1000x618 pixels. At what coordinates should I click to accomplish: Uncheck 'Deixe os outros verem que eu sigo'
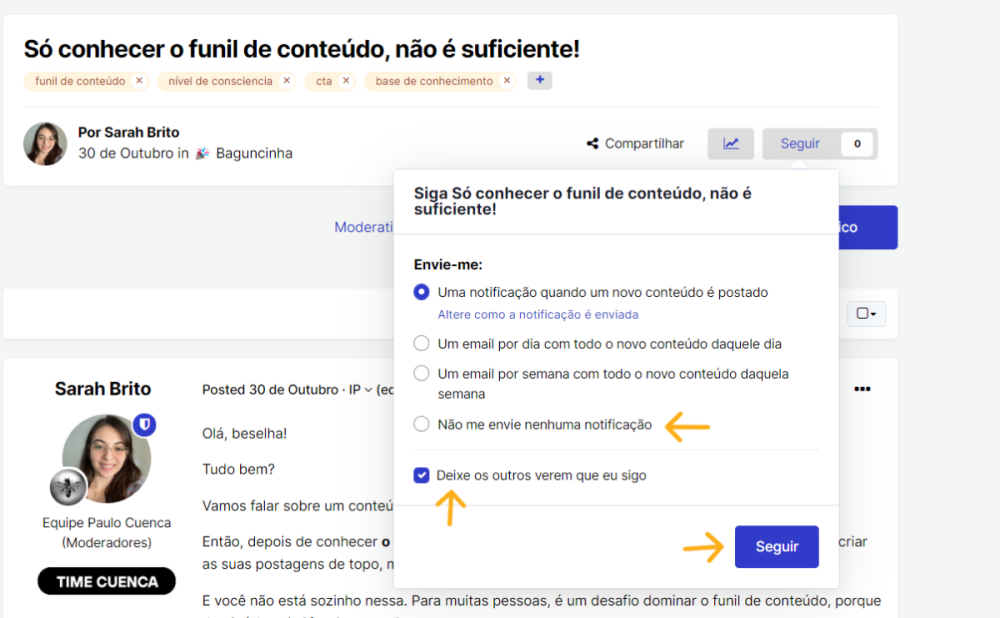422,475
